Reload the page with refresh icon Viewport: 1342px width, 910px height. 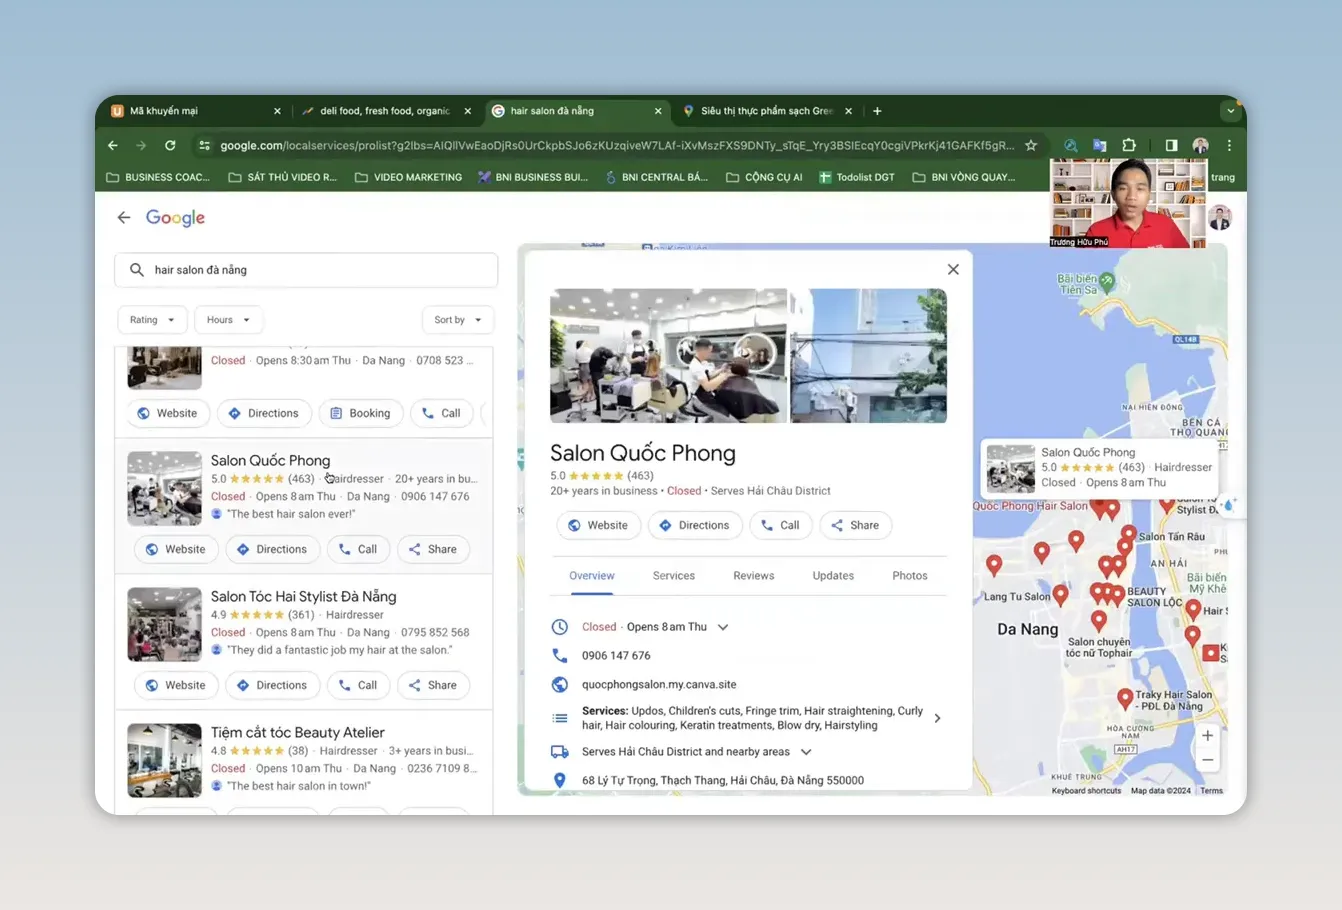(x=170, y=145)
